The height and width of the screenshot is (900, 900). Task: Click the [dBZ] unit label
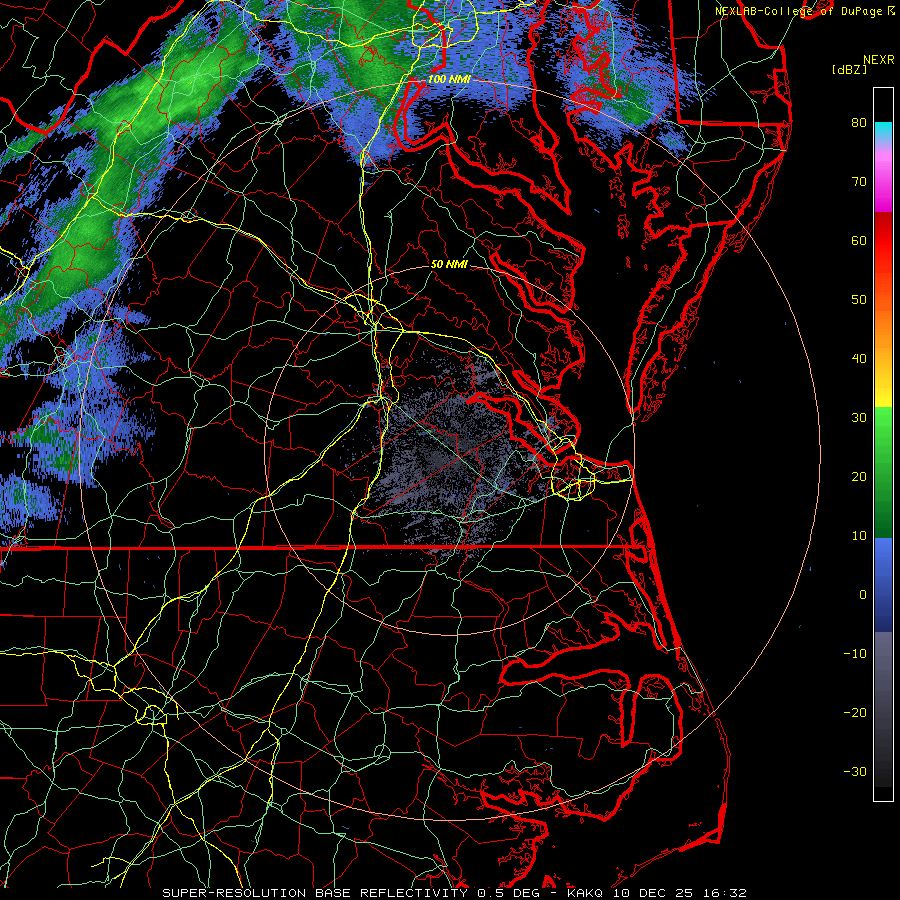849,69
